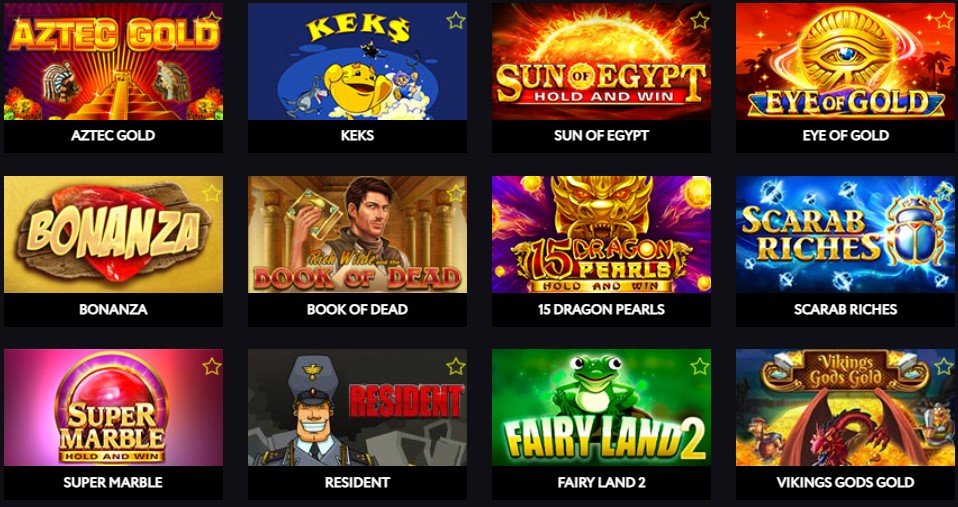958x507 pixels.
Task: Favorite the Super Marble game
Action: (x=211, y=366)
